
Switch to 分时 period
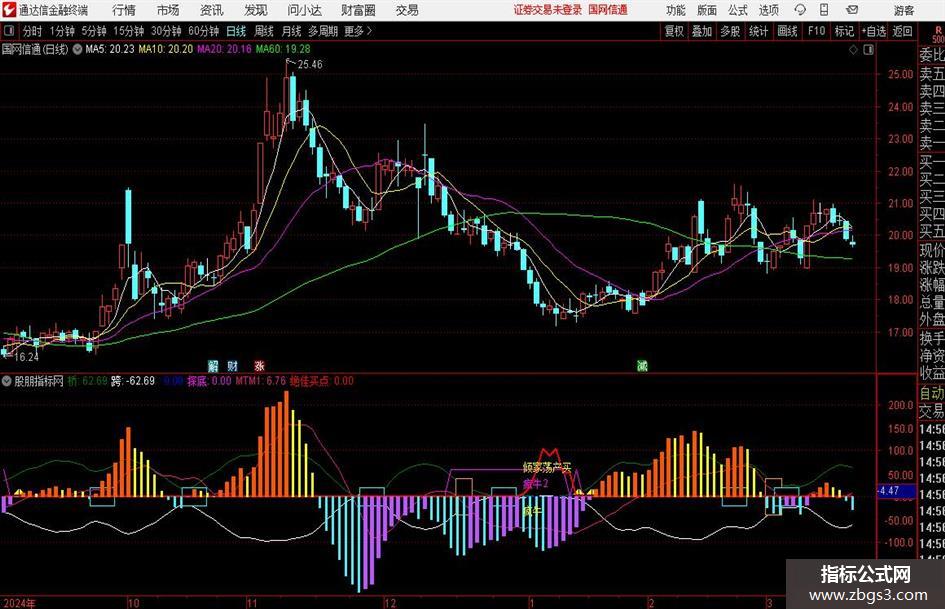click(33, 31)
